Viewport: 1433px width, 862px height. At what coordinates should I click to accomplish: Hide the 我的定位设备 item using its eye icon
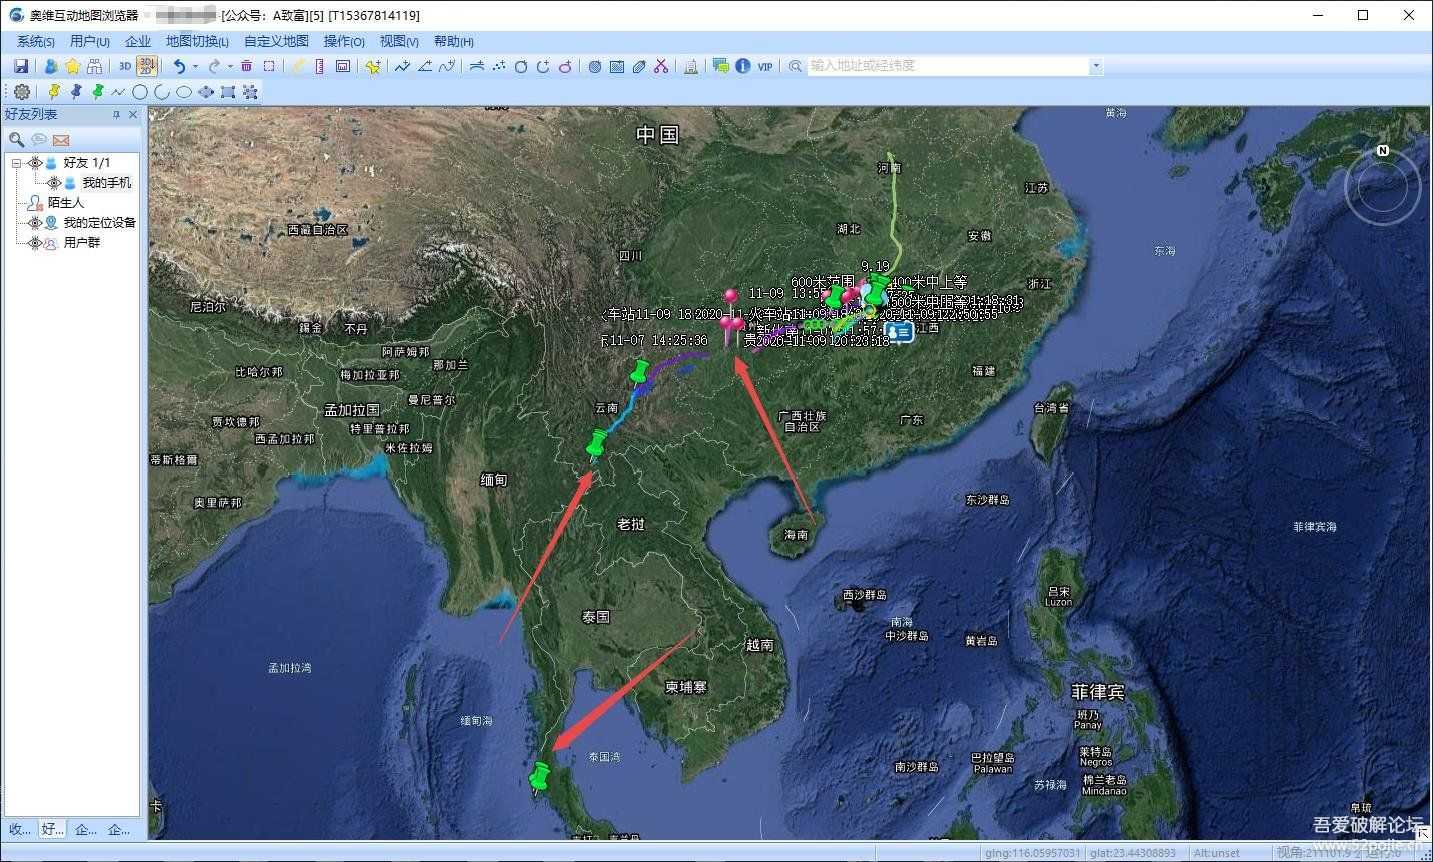point(35,222)
